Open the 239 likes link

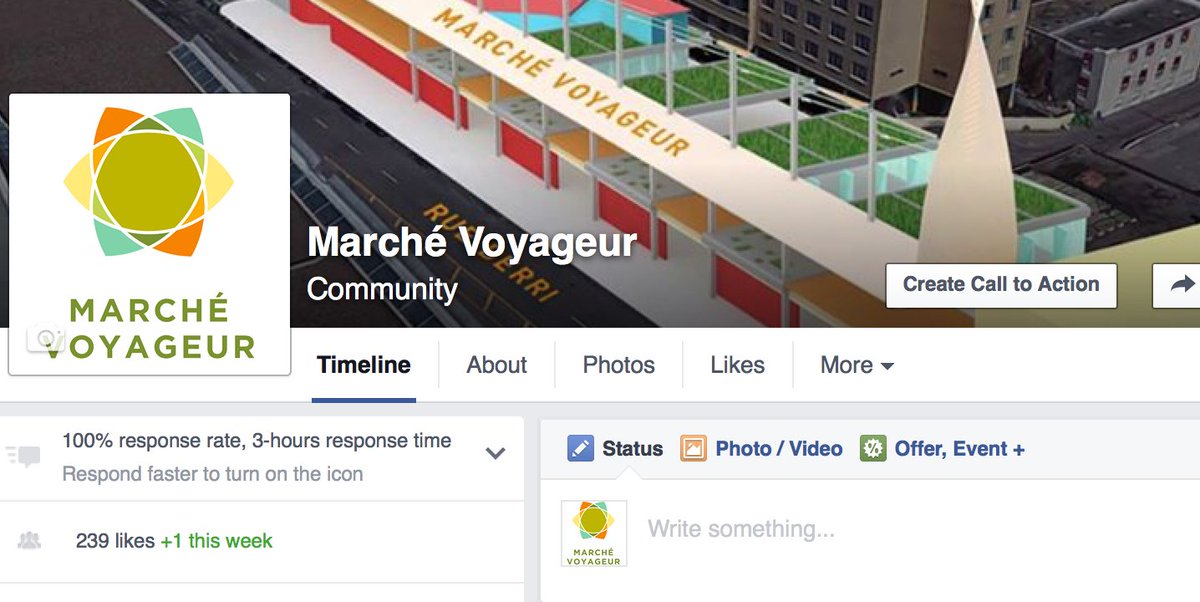(115, 541)
